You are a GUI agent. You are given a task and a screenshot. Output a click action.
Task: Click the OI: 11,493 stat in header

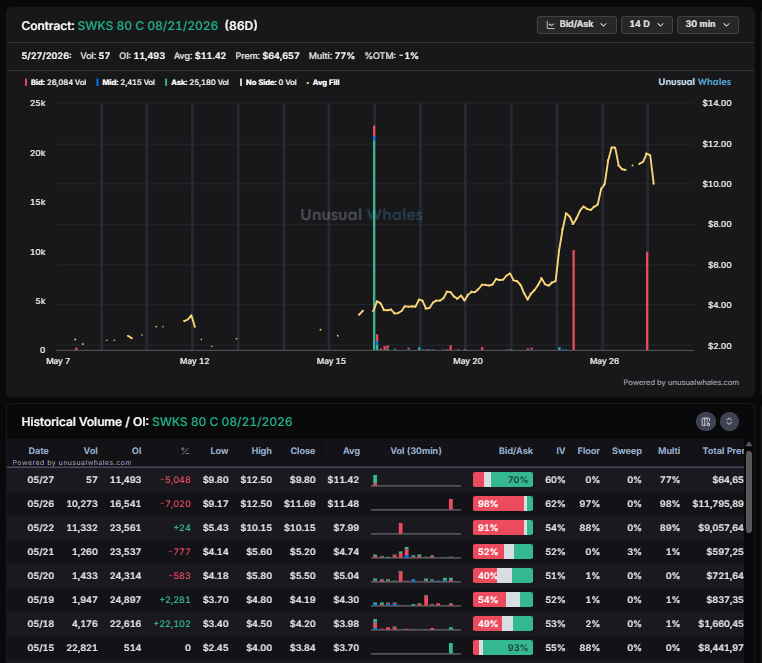pos(142,56)
